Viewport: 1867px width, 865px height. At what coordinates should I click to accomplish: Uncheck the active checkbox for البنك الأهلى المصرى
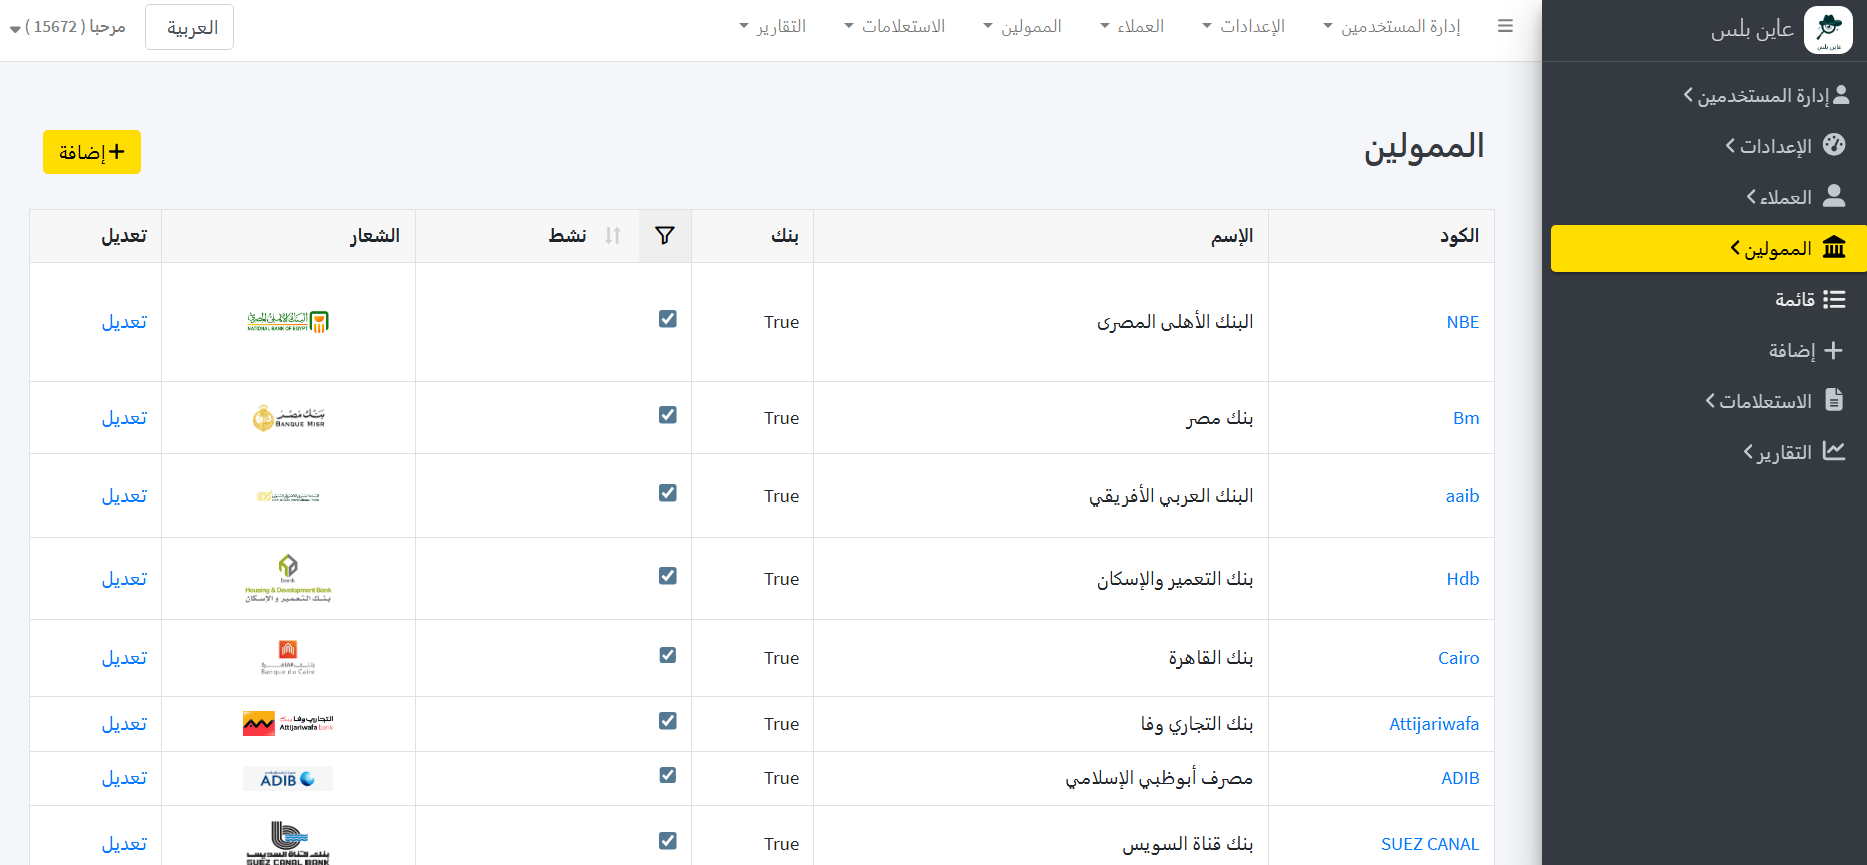[x=668, y=319]
